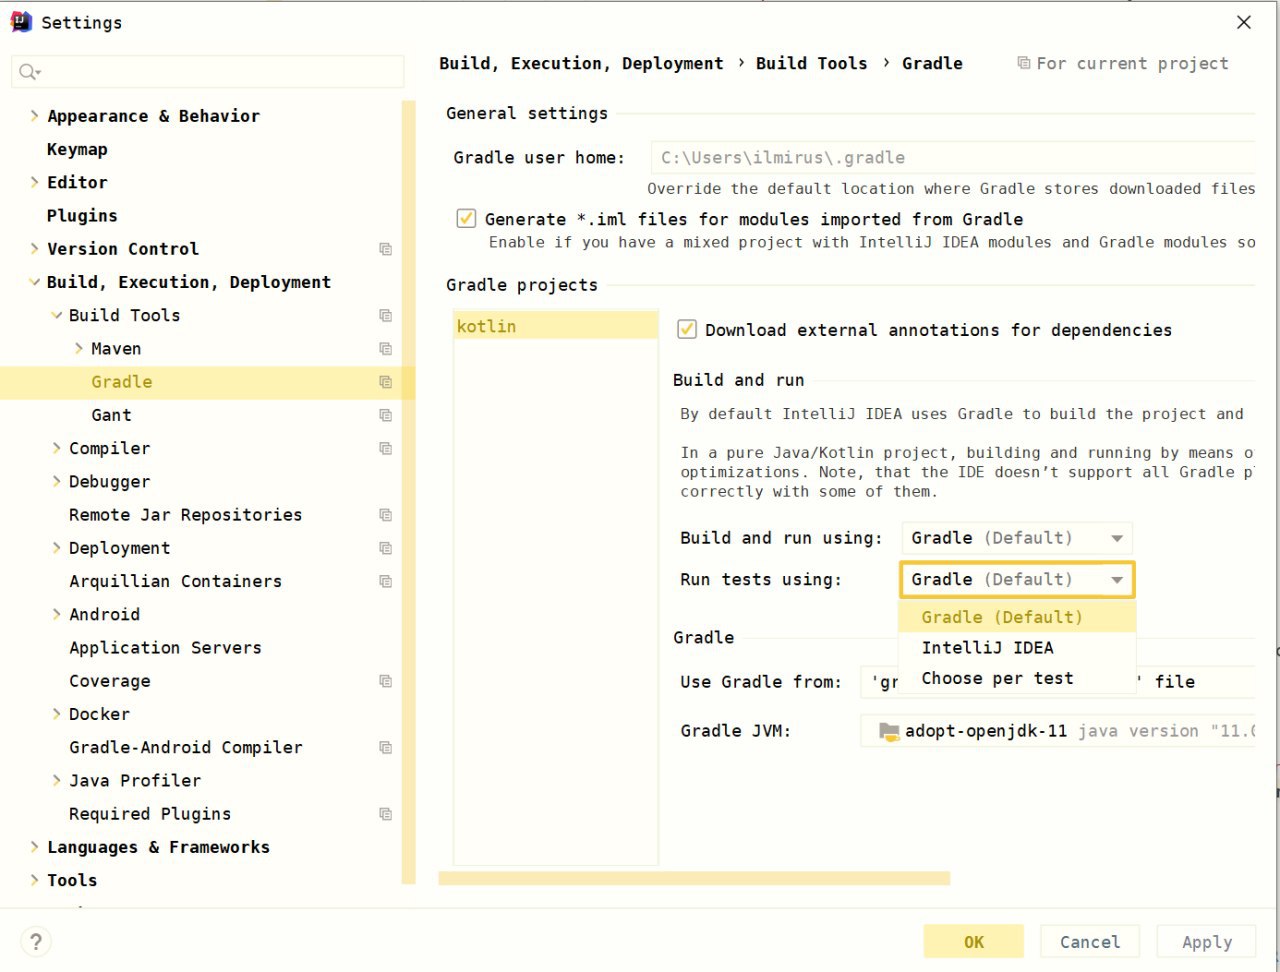Select the Coverage tree item
Screen dimensions: 1280x972
click(110, 681)
